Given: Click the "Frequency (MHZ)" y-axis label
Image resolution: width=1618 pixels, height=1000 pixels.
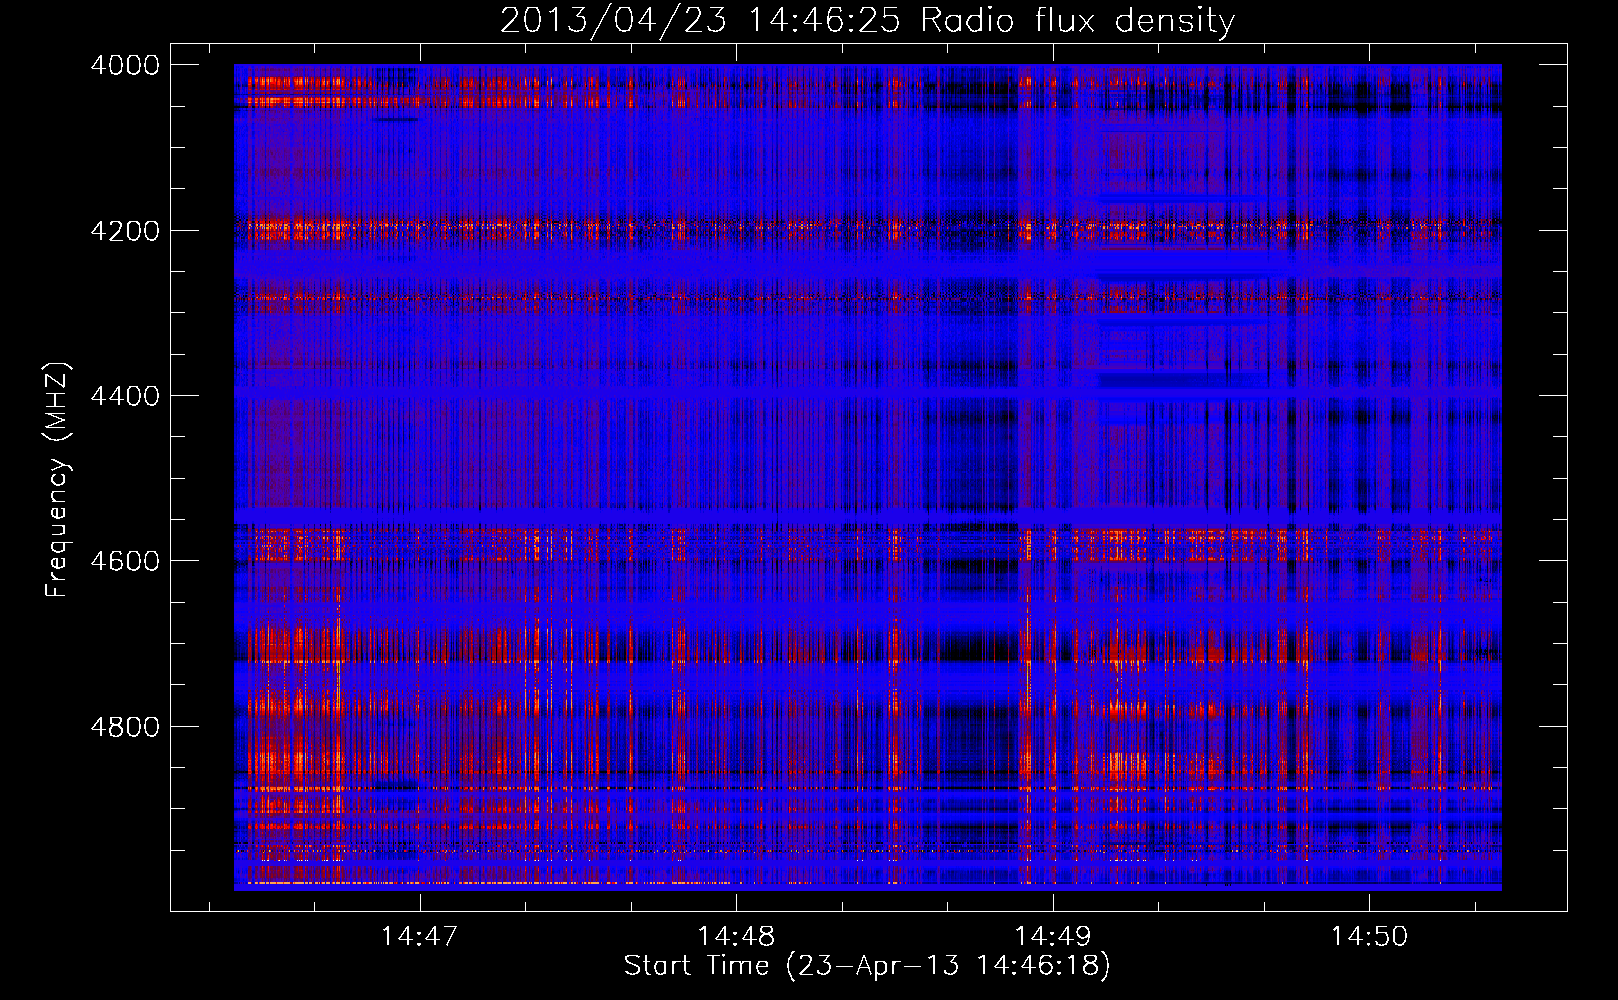Looking at the screenshot, I should (x=57, y=480).
